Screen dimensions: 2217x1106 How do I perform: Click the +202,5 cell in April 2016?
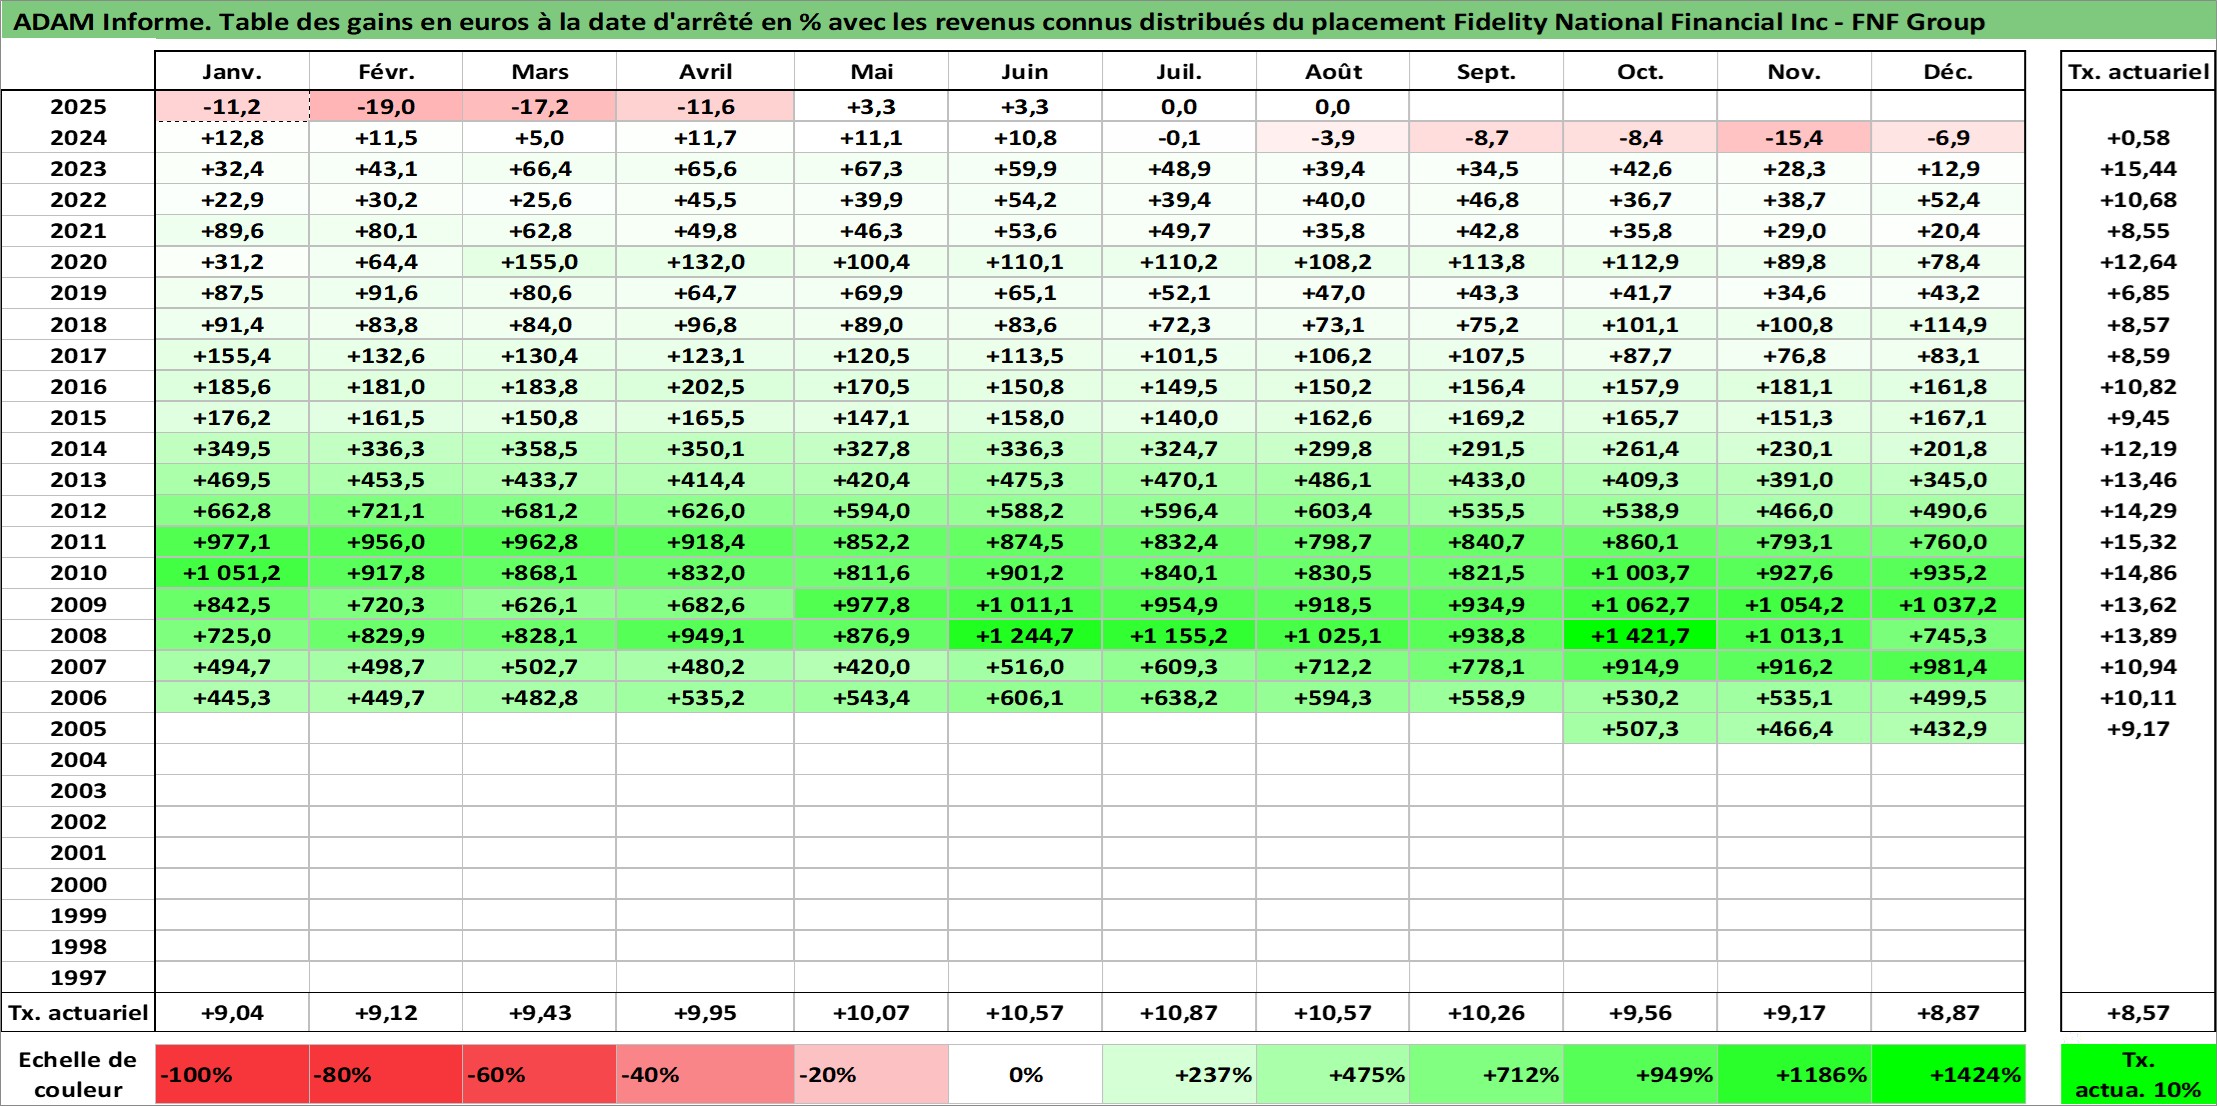coord(705,387)
